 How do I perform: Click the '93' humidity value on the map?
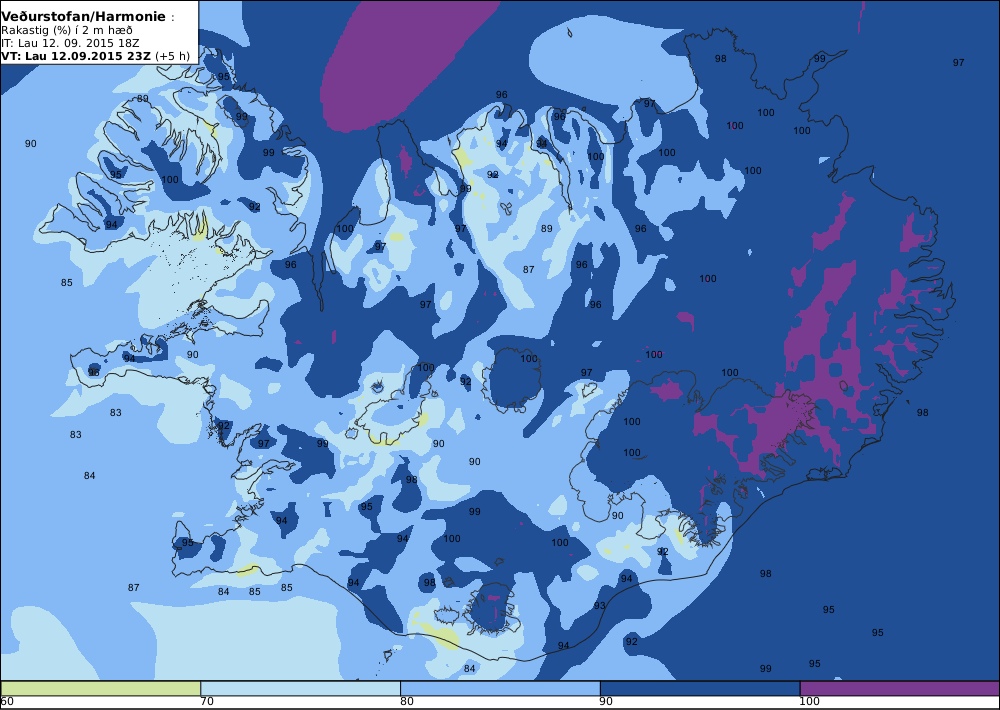coord(599,605)
